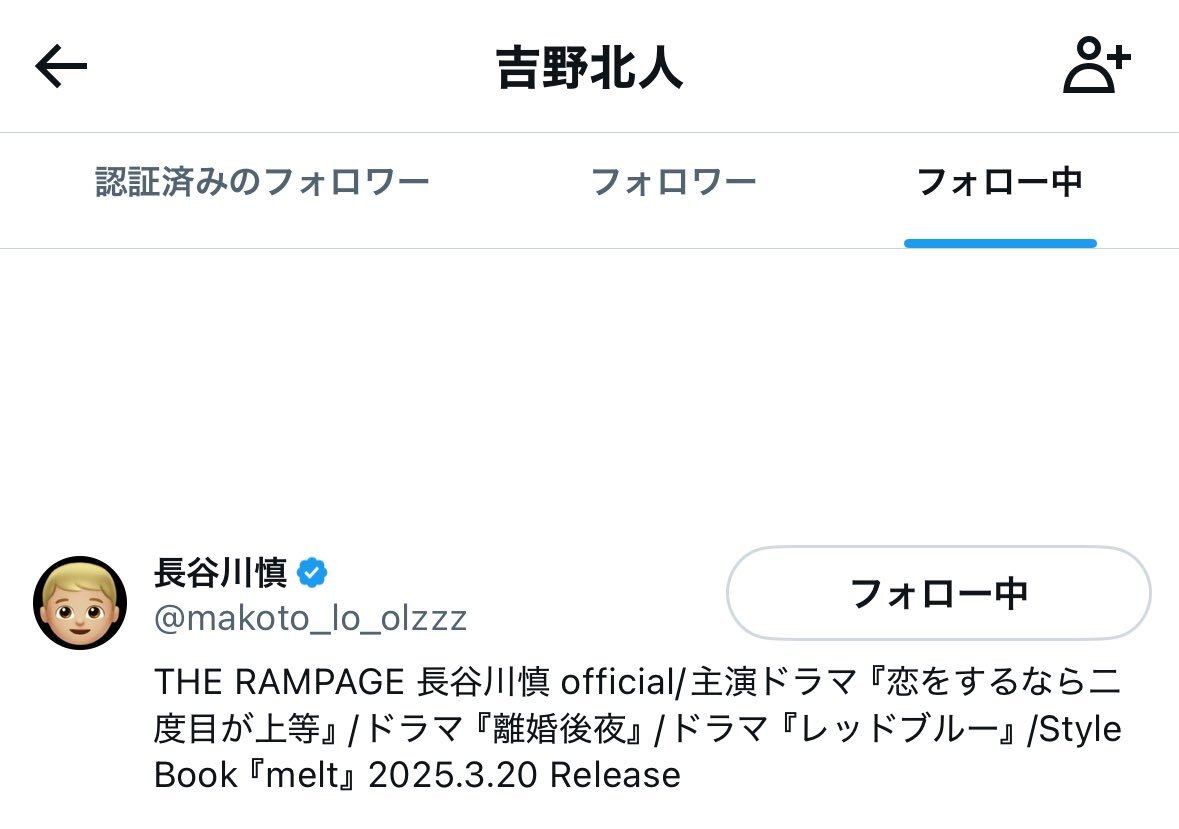Open the 認証済みのフォロワー tab
The height and width of the screenshot is (829, 1179).
pyautogui.click(x=262, y=183)
